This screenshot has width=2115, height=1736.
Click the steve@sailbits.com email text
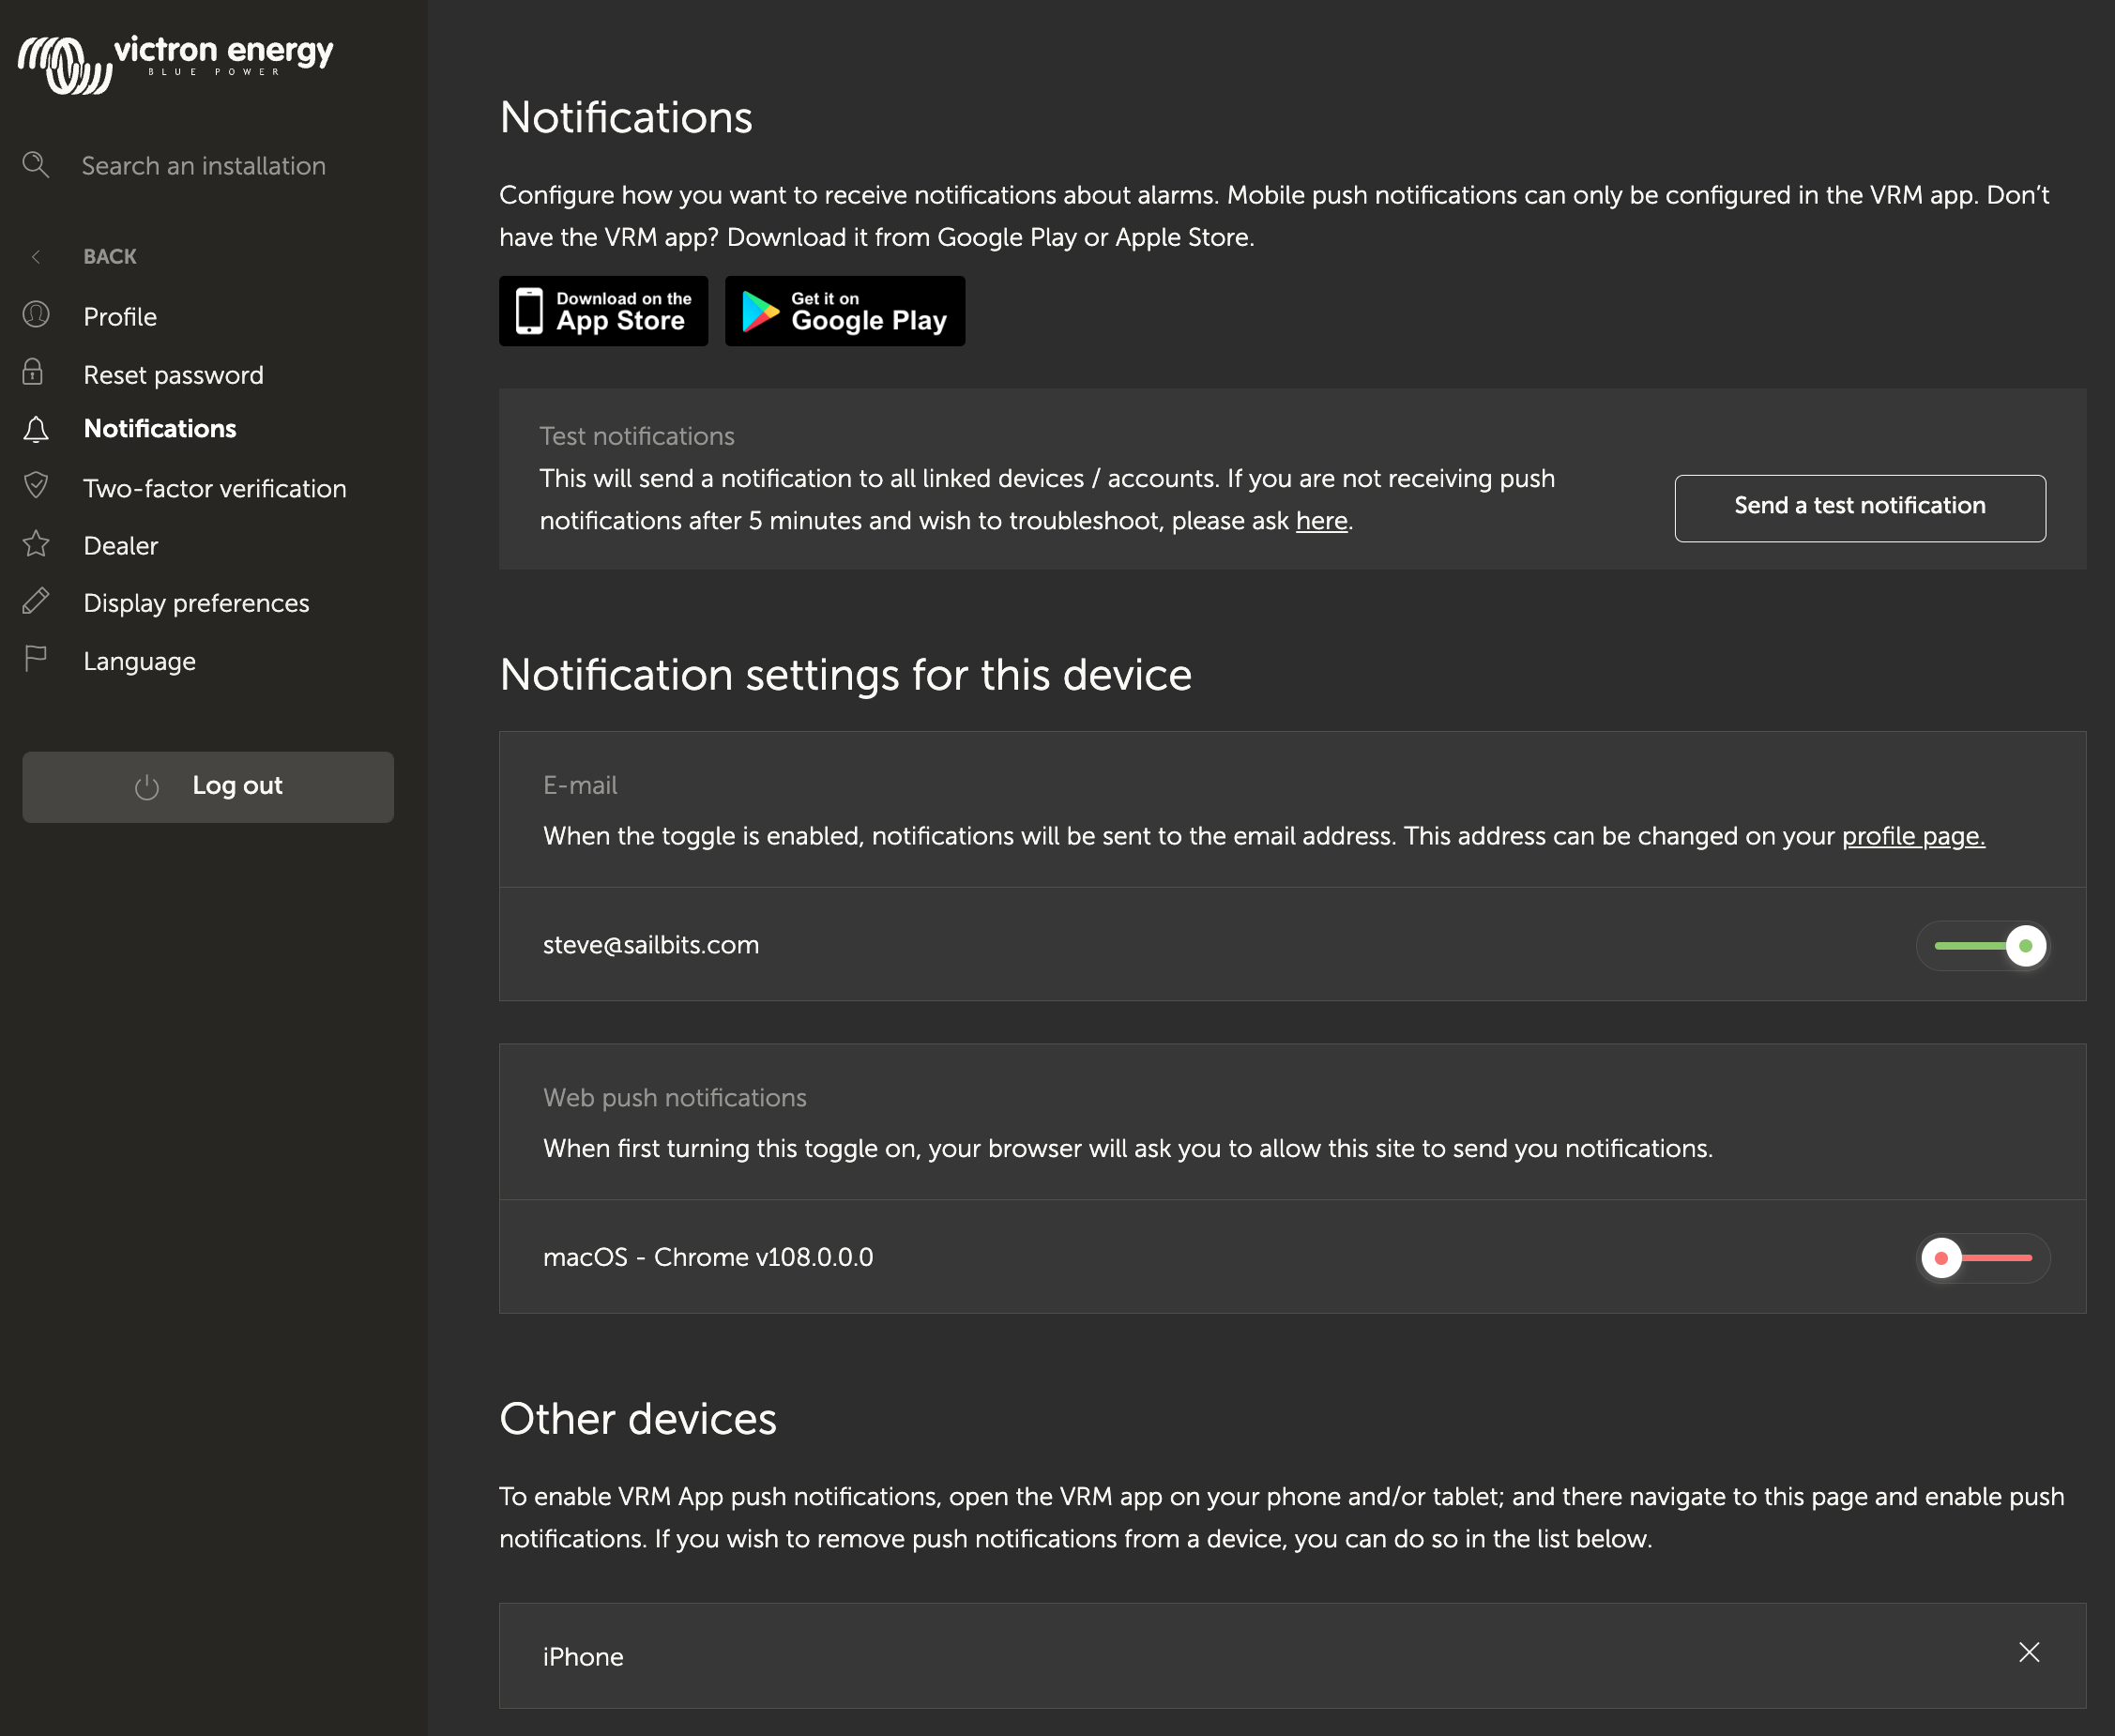[651, 945]
